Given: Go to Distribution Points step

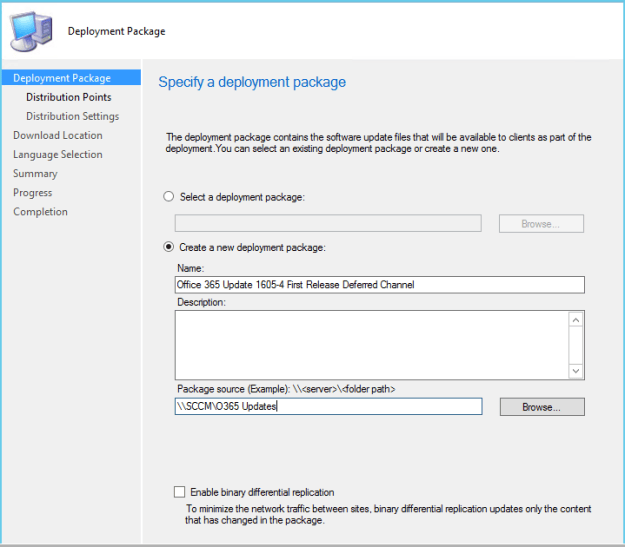Looking at the screenshot, I should [x=69, y=97].
